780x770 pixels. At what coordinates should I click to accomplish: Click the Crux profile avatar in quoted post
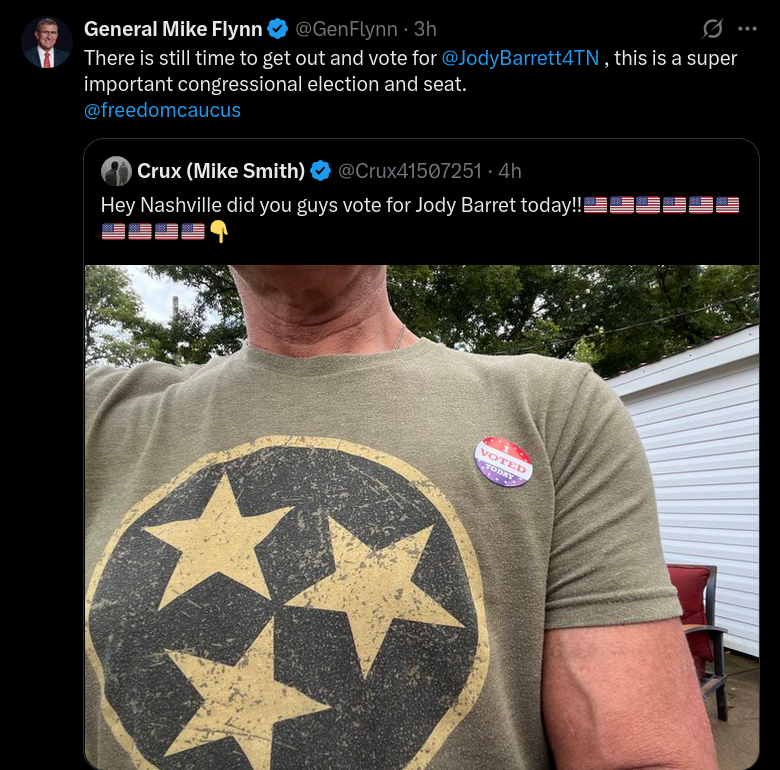pyautogui.click(x=116, y=171)
